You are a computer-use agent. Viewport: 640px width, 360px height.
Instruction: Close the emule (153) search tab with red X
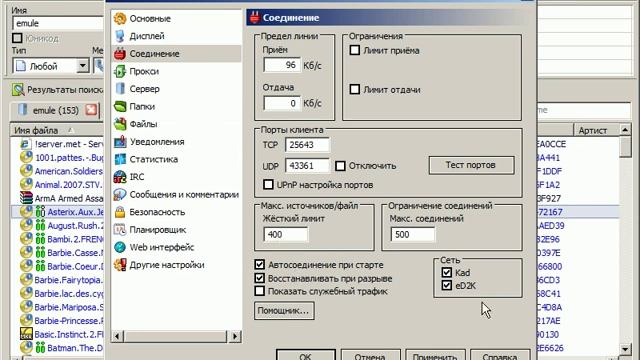(x=91, y=110)
